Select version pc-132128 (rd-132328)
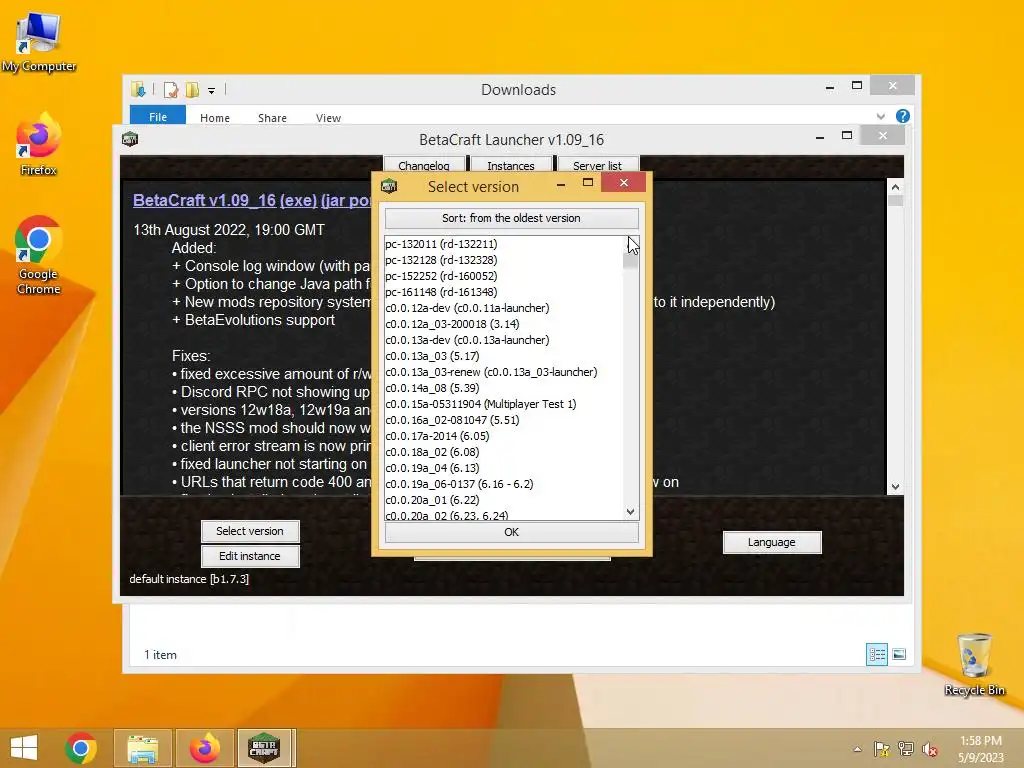The width and height of the screenshot is (1024, 768). [x=504, y=260]
